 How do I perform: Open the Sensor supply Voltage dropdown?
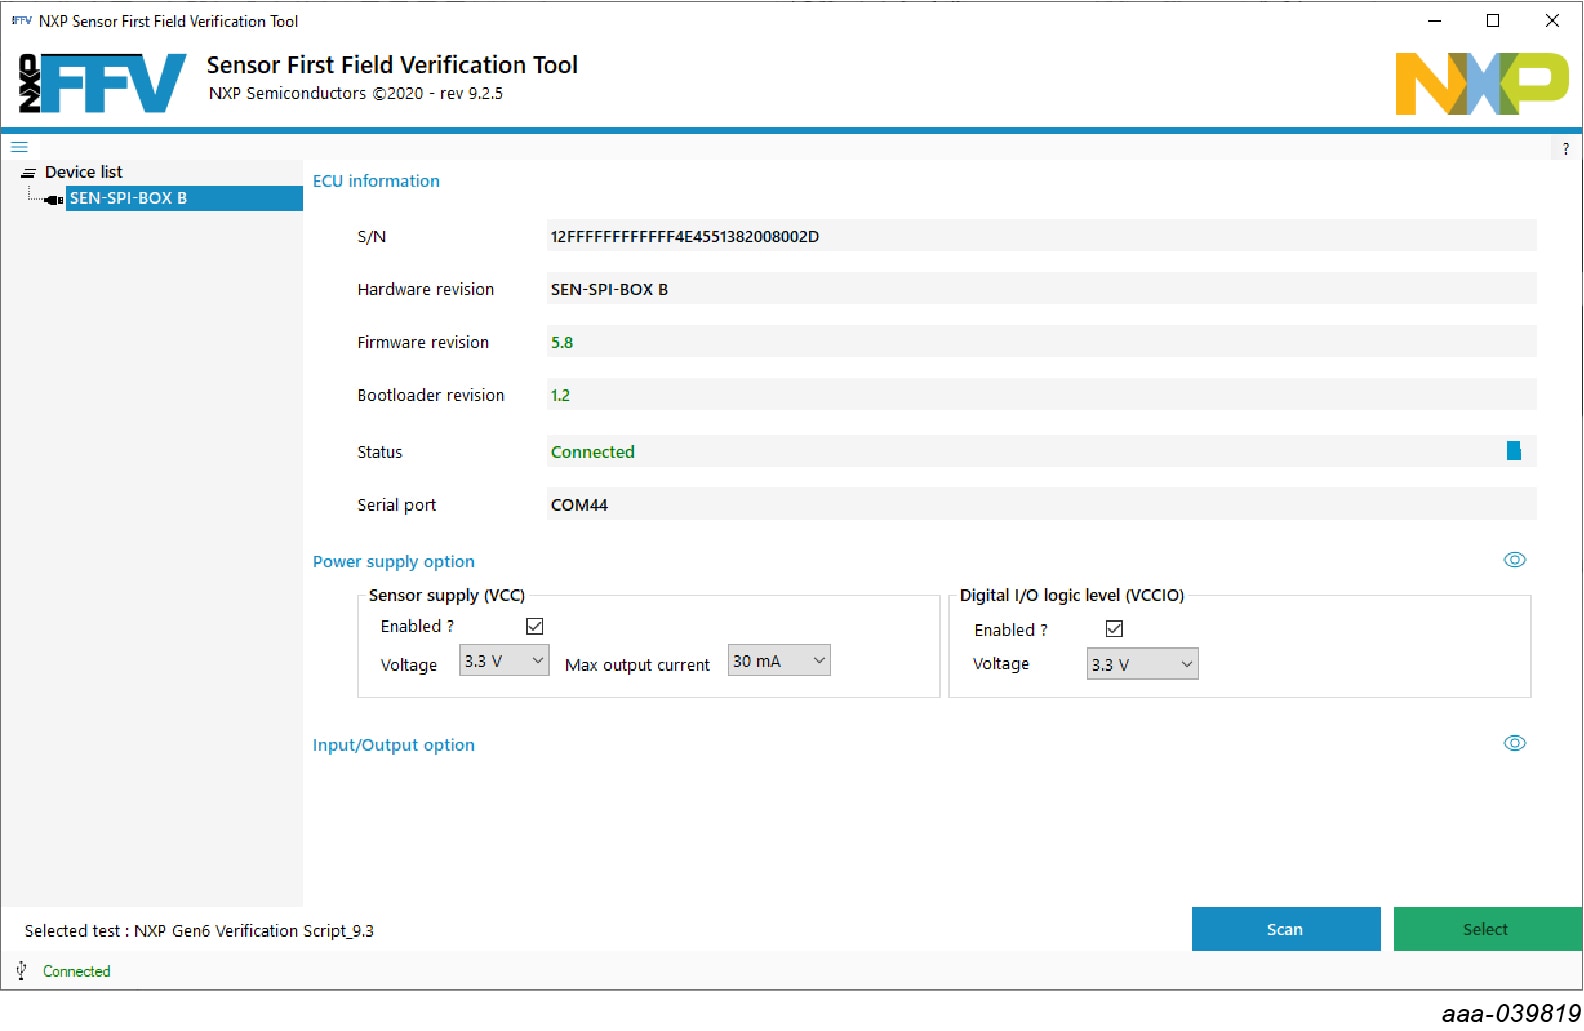[504, 661]
